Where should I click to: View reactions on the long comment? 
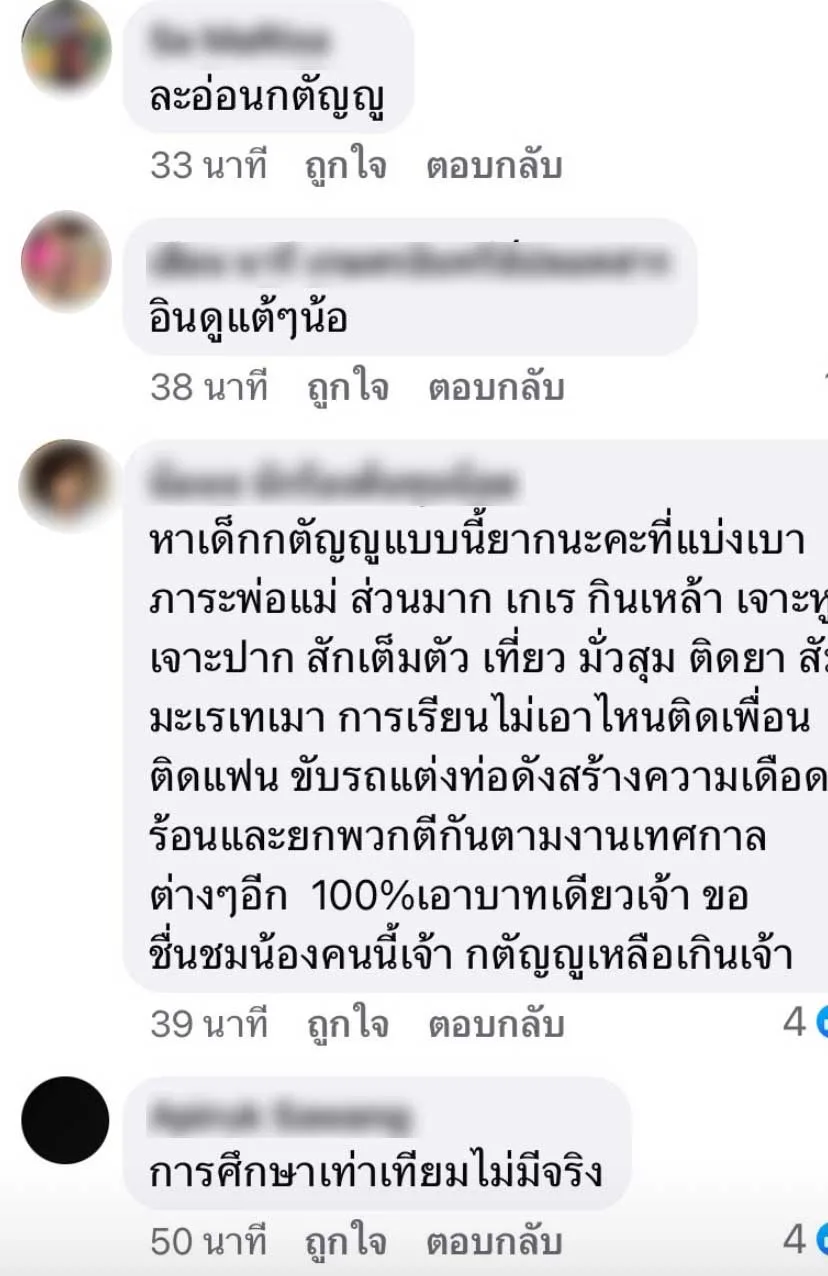(806, 1023)
